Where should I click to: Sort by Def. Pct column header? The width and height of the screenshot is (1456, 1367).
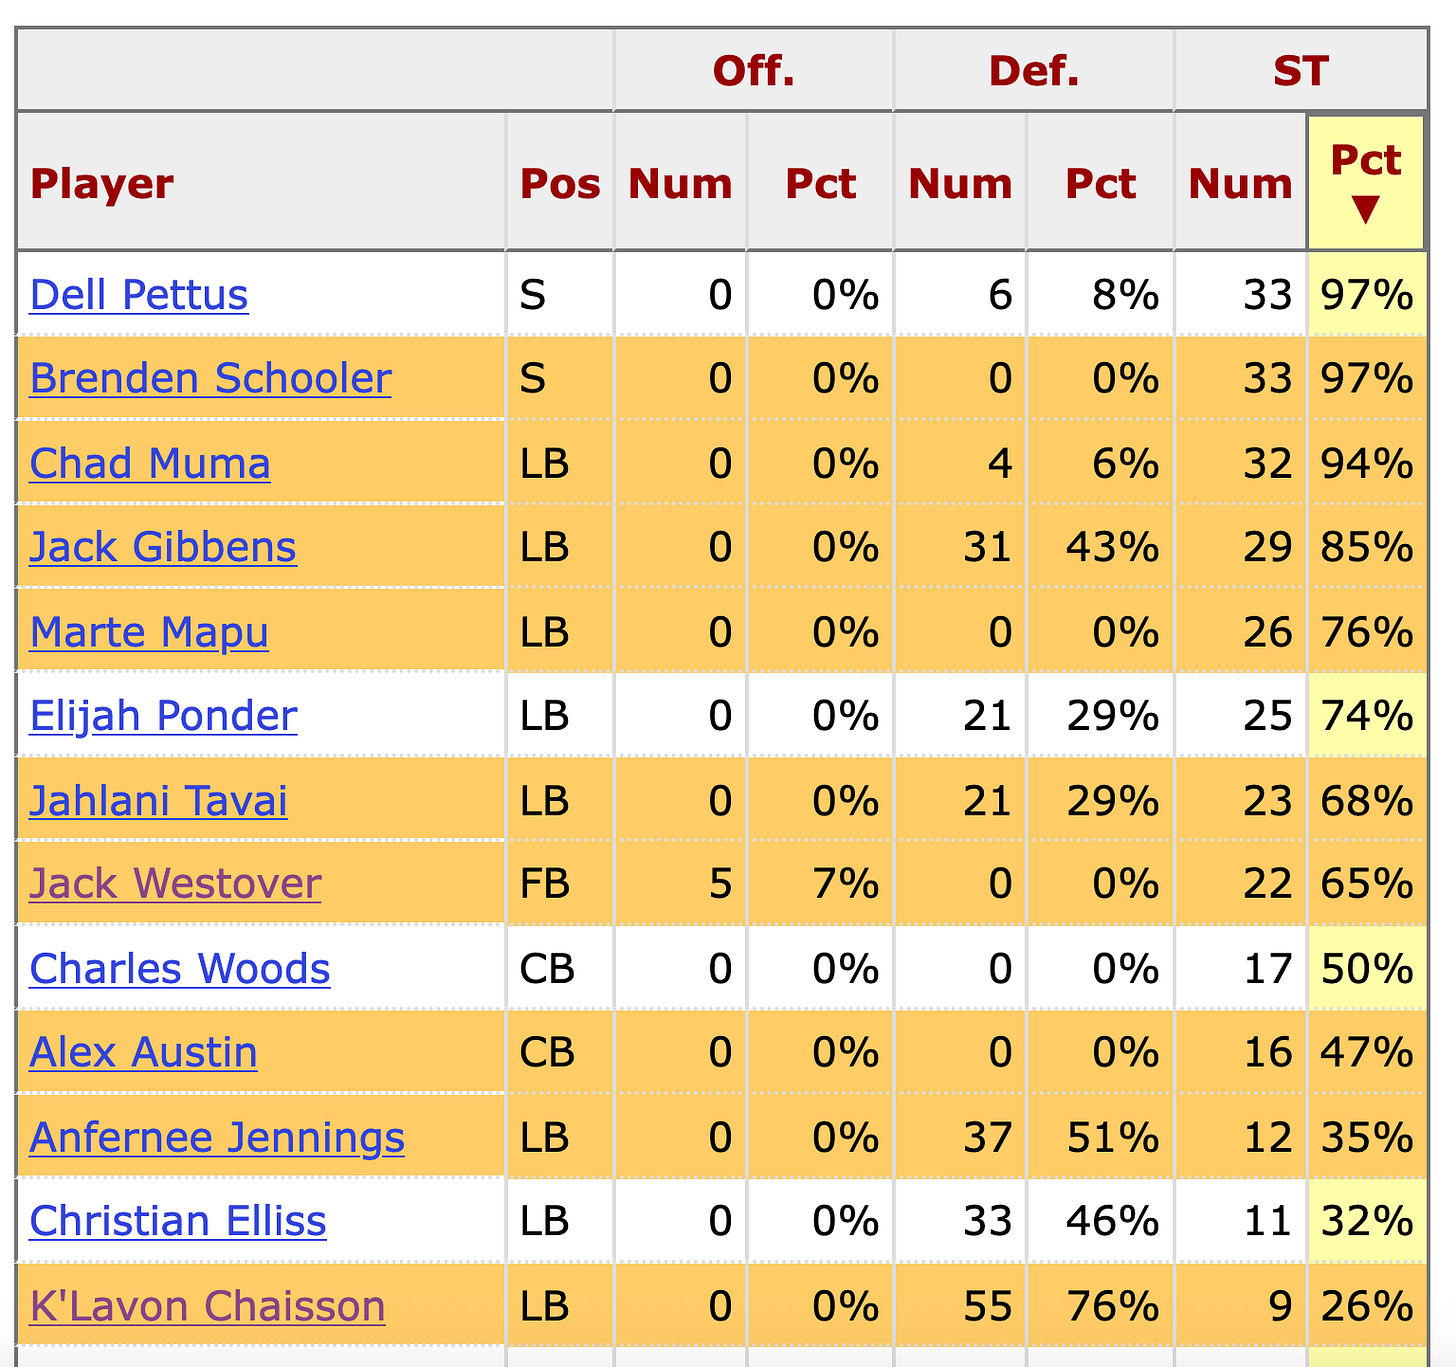1100,182
